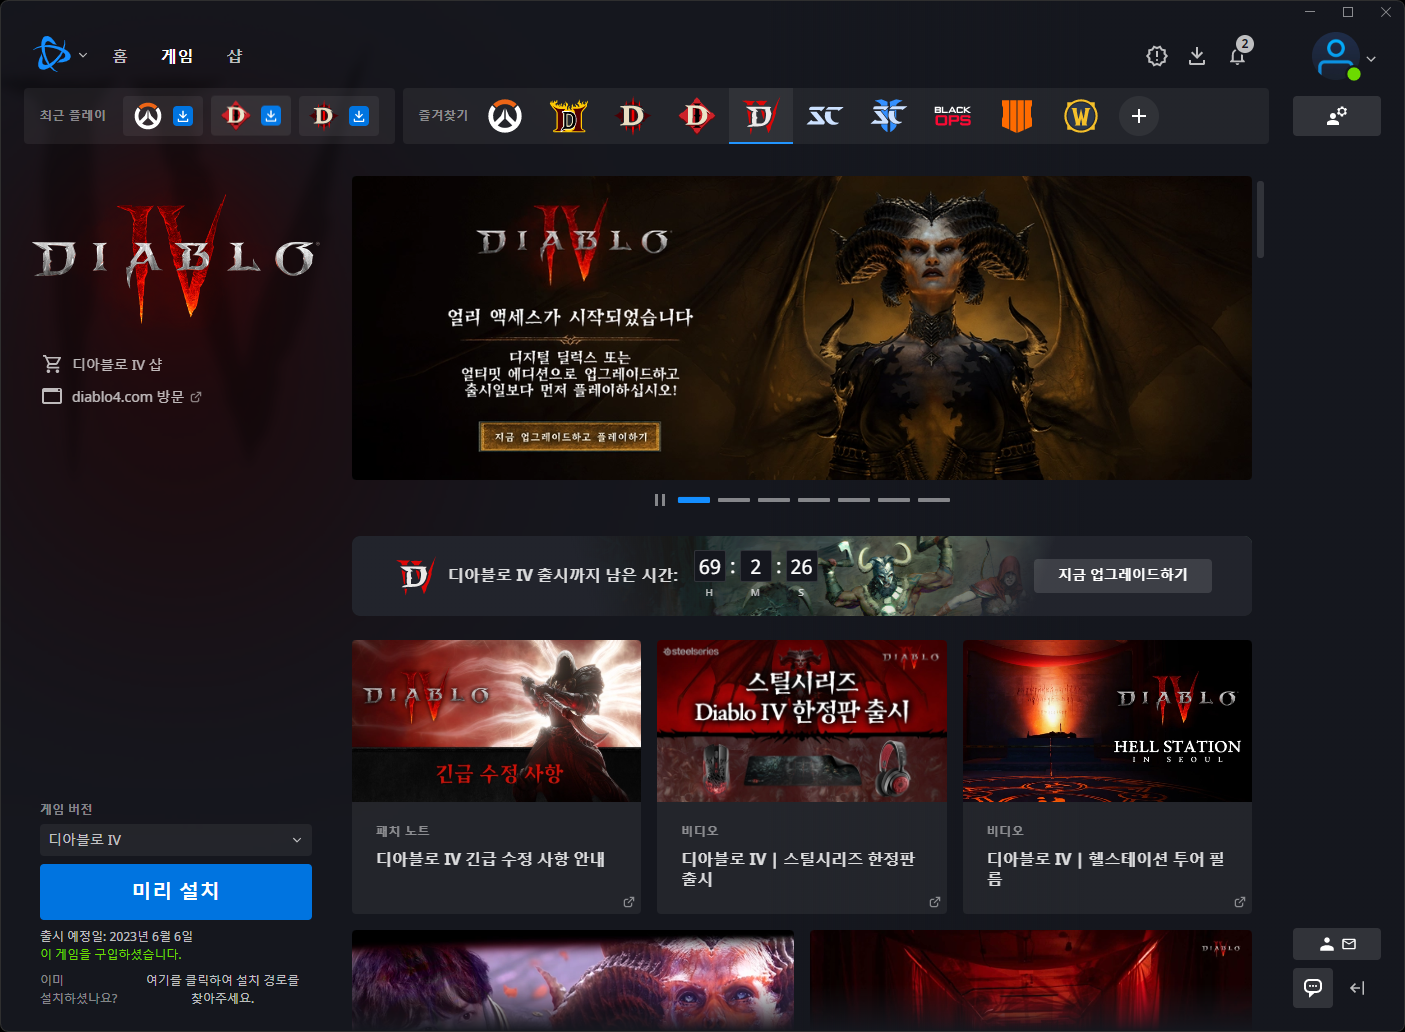Image resolution: width=1405 pixels, height=1032 pixels.
Task: Open the chat speech bubble icon
Action: coord(1313,988)
